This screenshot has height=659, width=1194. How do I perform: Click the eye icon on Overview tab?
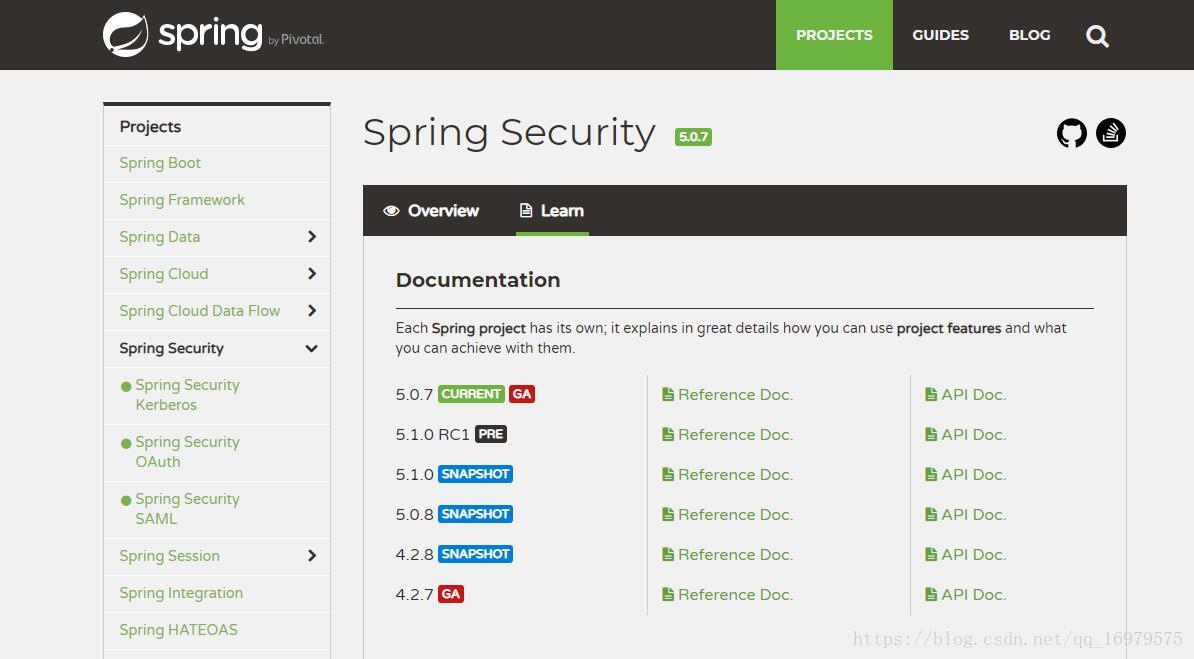pyautogui.click(x=391, y=211)
